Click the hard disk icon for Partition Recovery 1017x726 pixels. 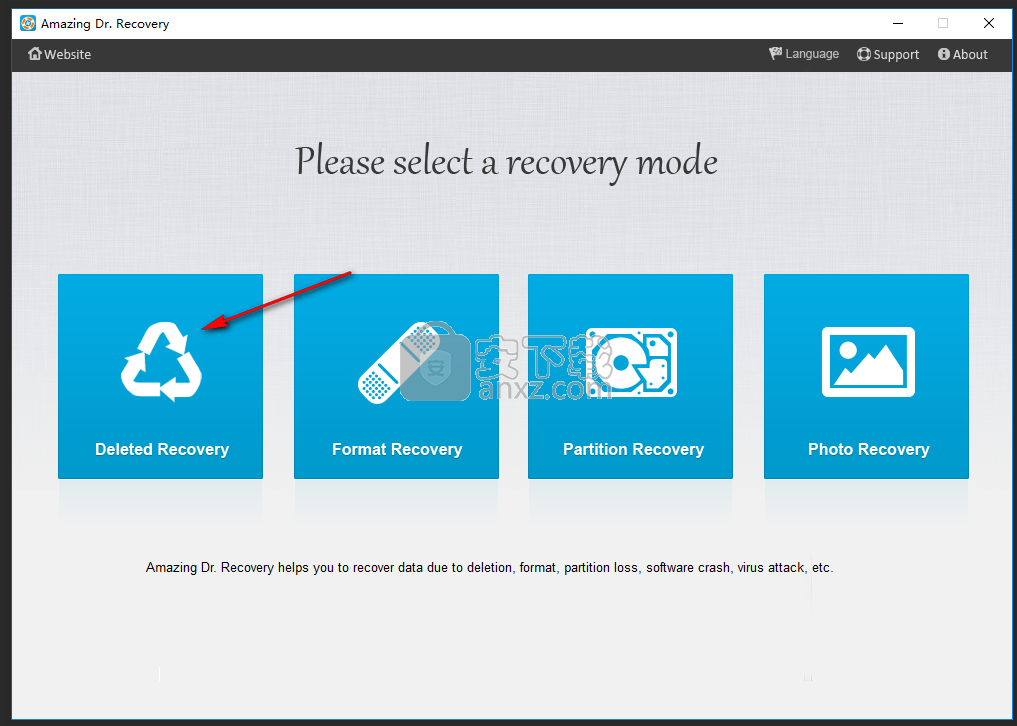tap(631, 362)
